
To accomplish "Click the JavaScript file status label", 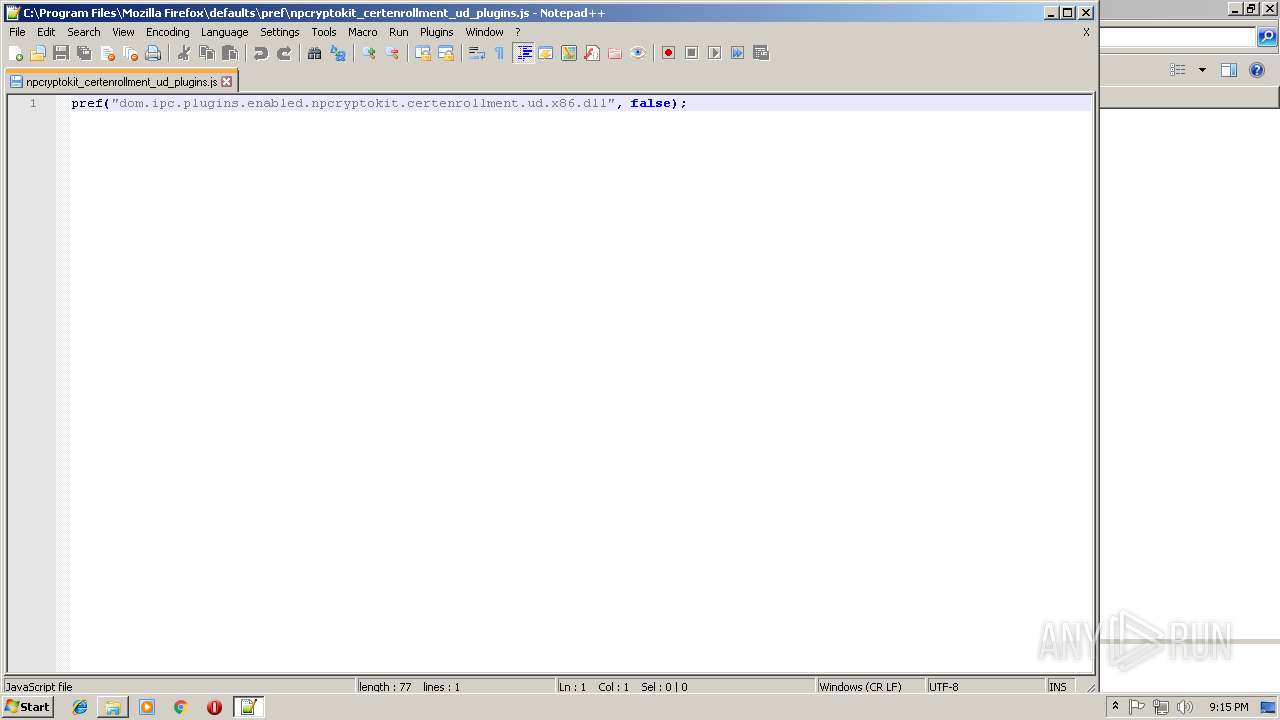I will coord(39,687).
